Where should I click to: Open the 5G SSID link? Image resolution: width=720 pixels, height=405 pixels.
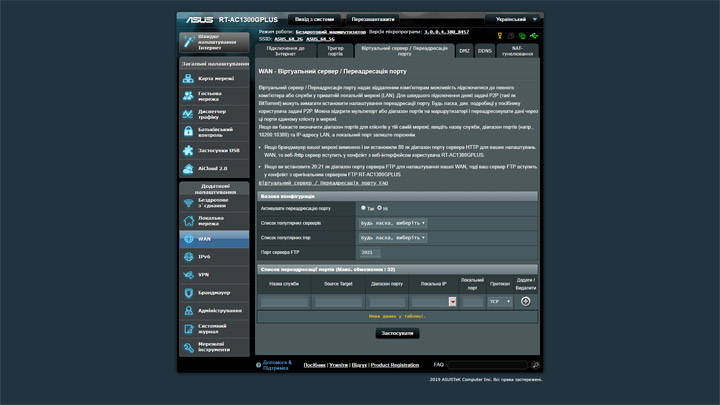(320, 39)
